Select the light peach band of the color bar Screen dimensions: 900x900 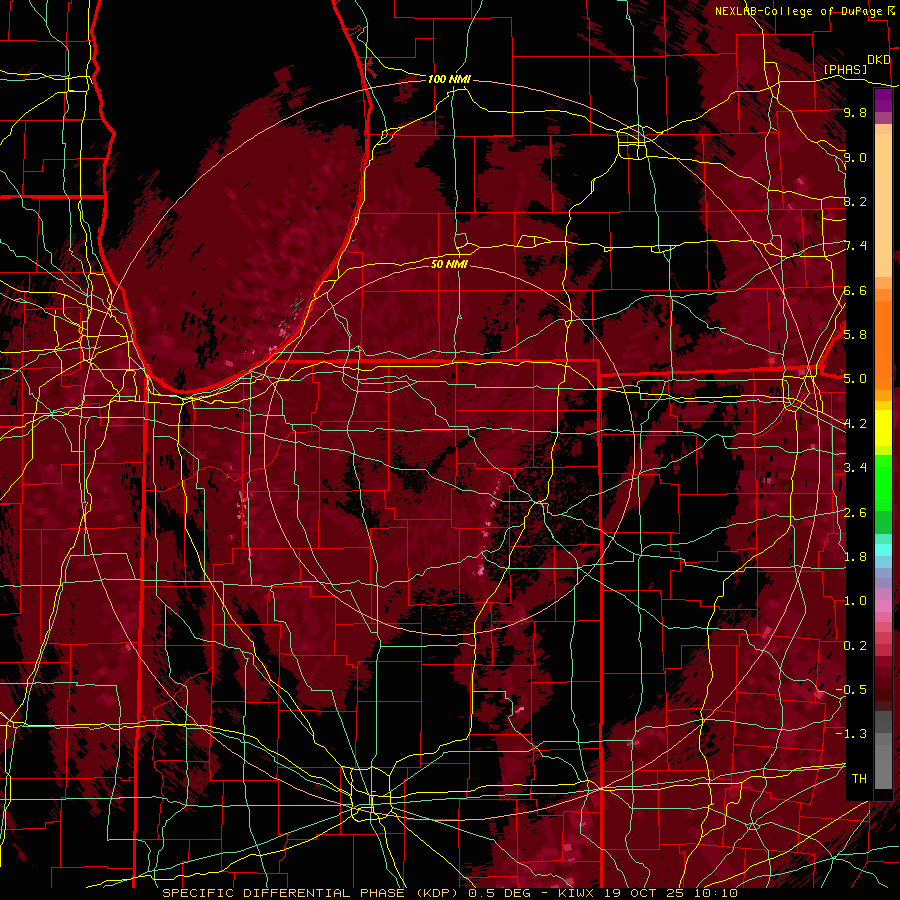(x=883, y=207)
